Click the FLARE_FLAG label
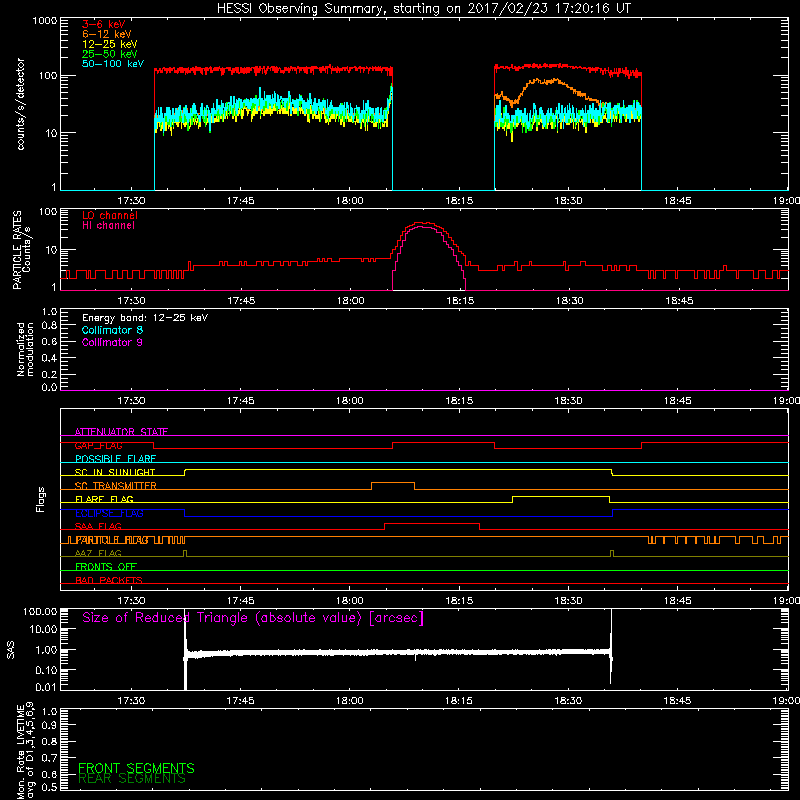Viewport: 800px width, 800px height. pyautogui.click(x=104, y=499)
